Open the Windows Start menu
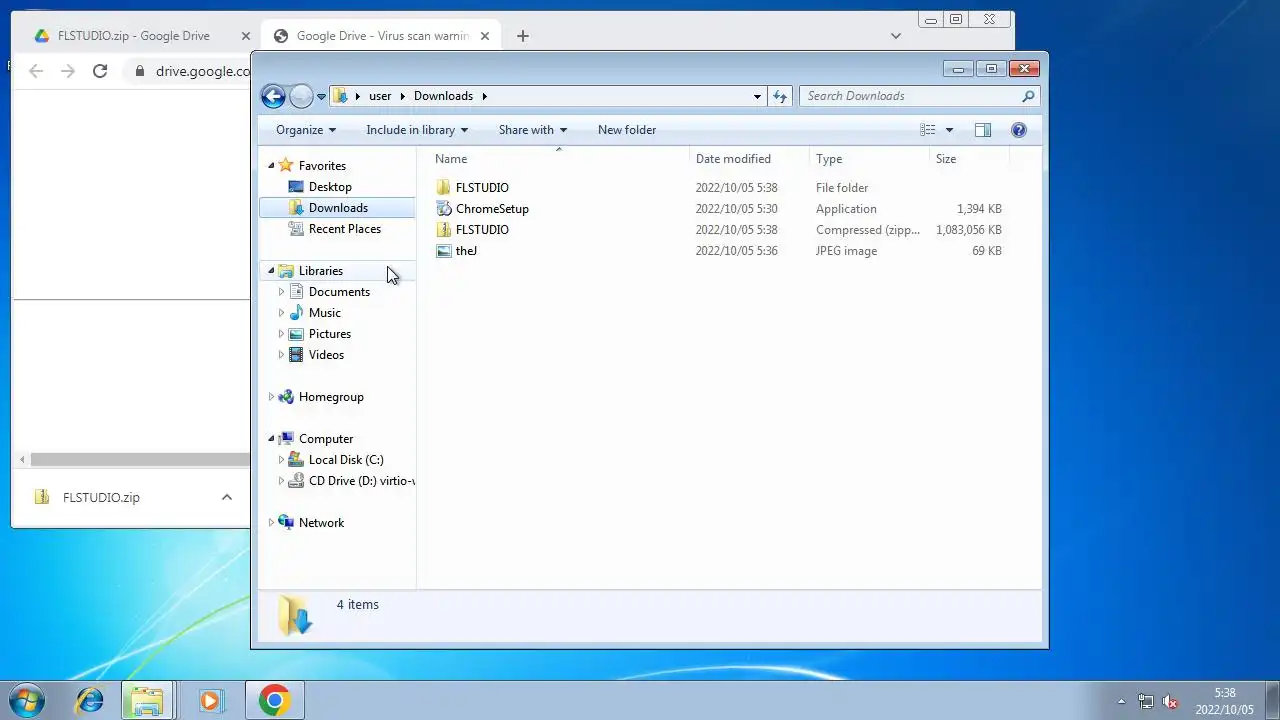Image resolution: width=1280 pixels, height=720 pixels. click(27, 700)
